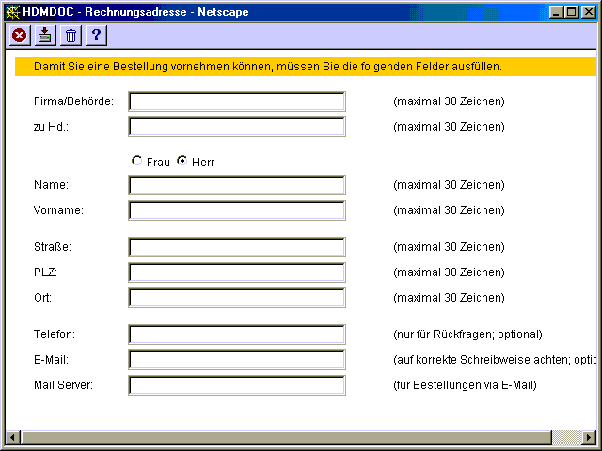Viewport: 602px width, 451px height.
Task: Select the Frau radio button
Action: click(137, 160)
